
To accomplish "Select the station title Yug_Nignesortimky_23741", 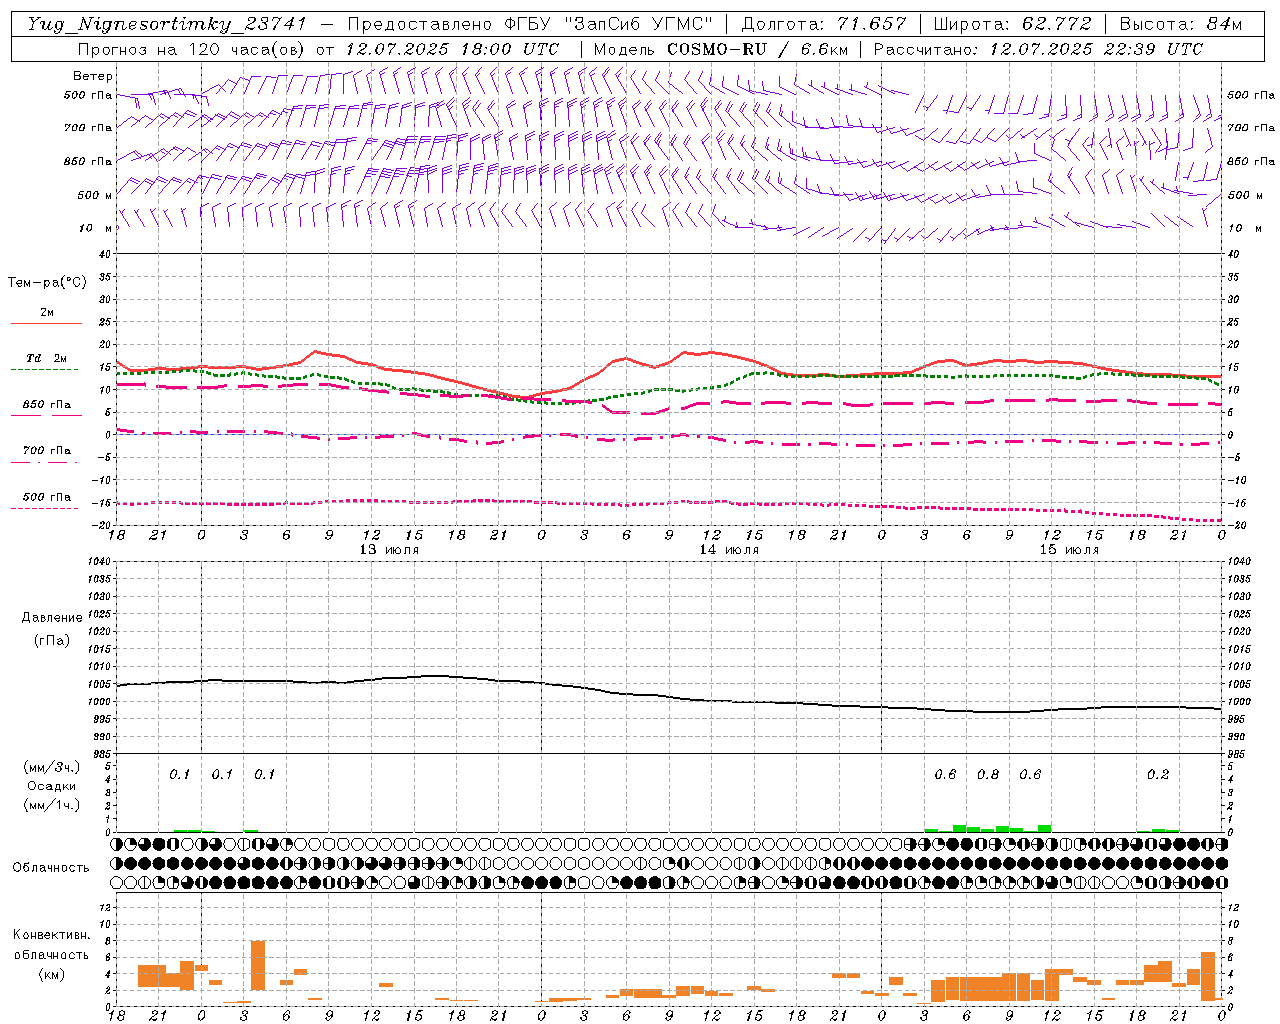I will click(x=167, y=24).
